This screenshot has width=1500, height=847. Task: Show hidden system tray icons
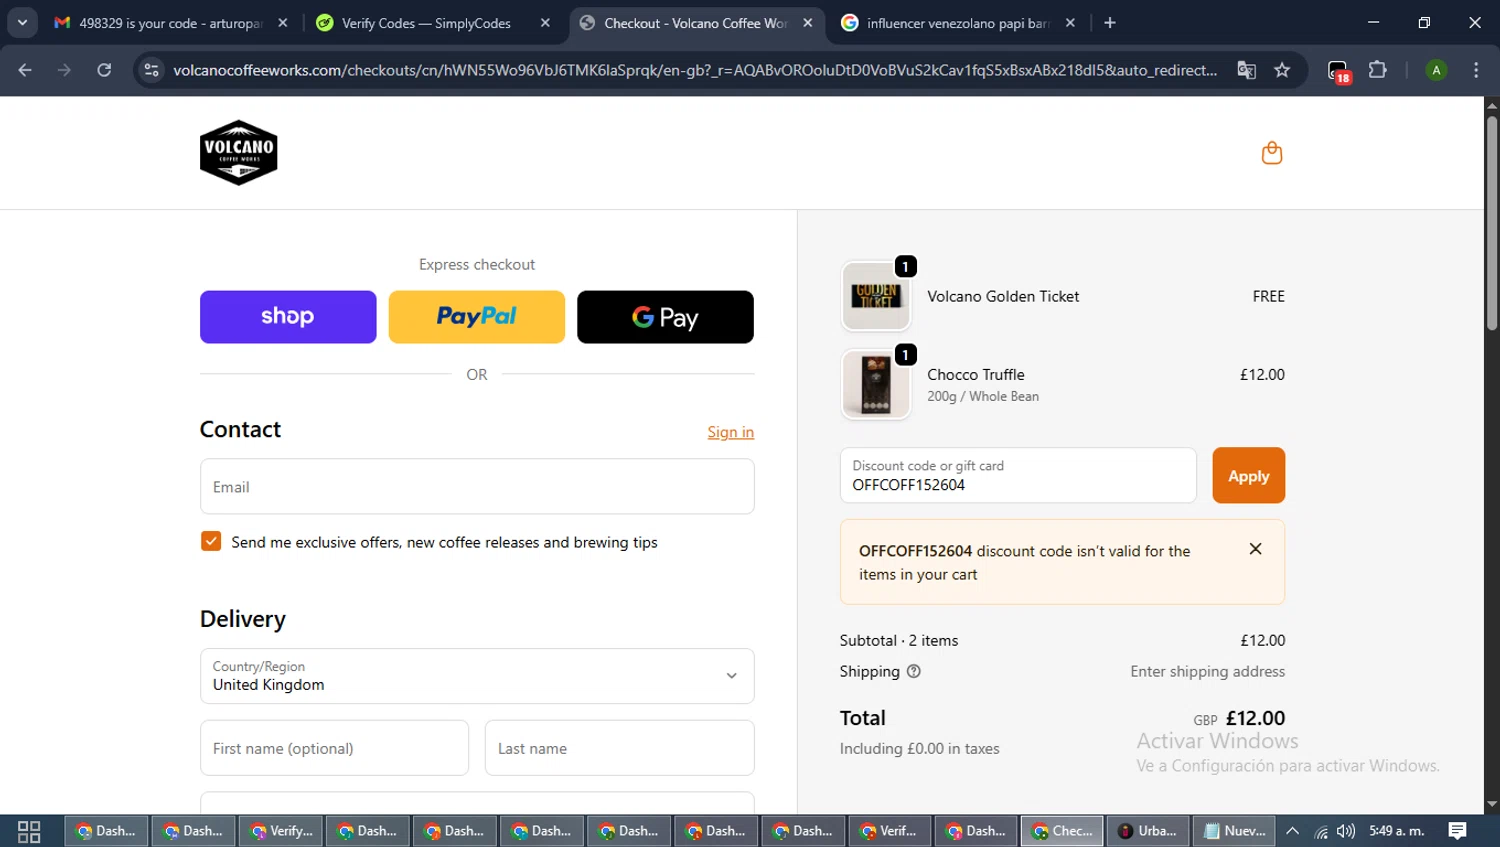1292,831
